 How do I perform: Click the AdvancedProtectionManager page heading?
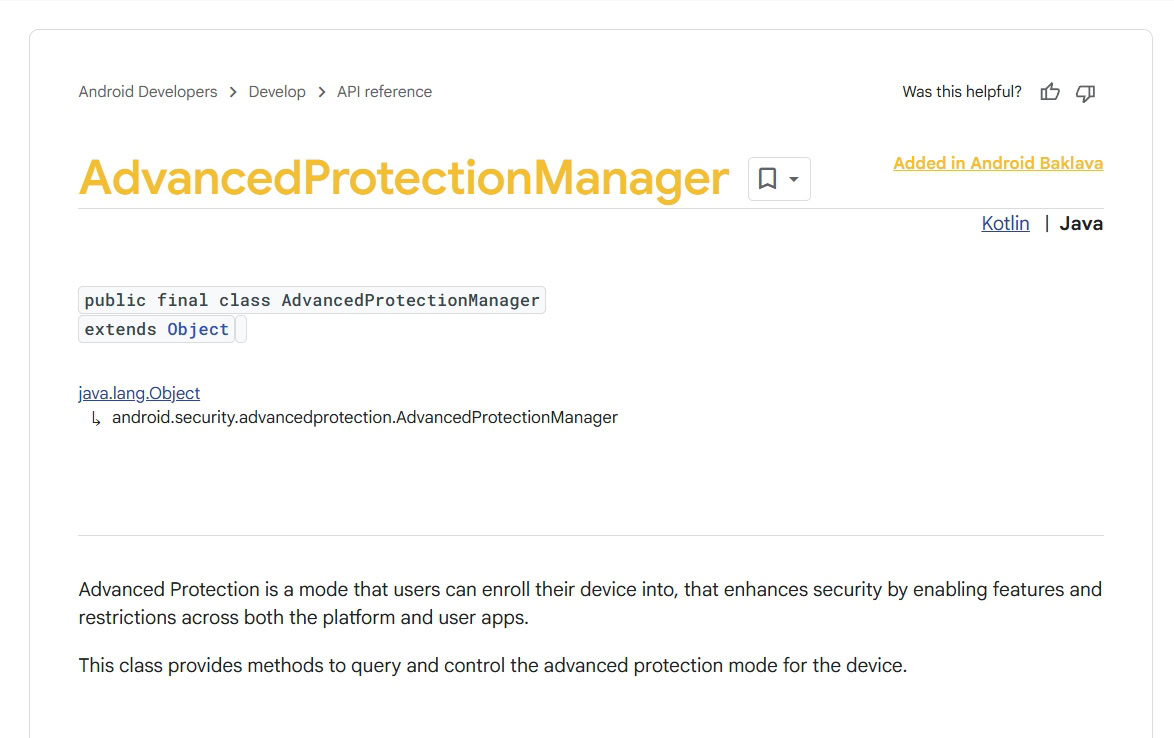click(x=404, y=178)
